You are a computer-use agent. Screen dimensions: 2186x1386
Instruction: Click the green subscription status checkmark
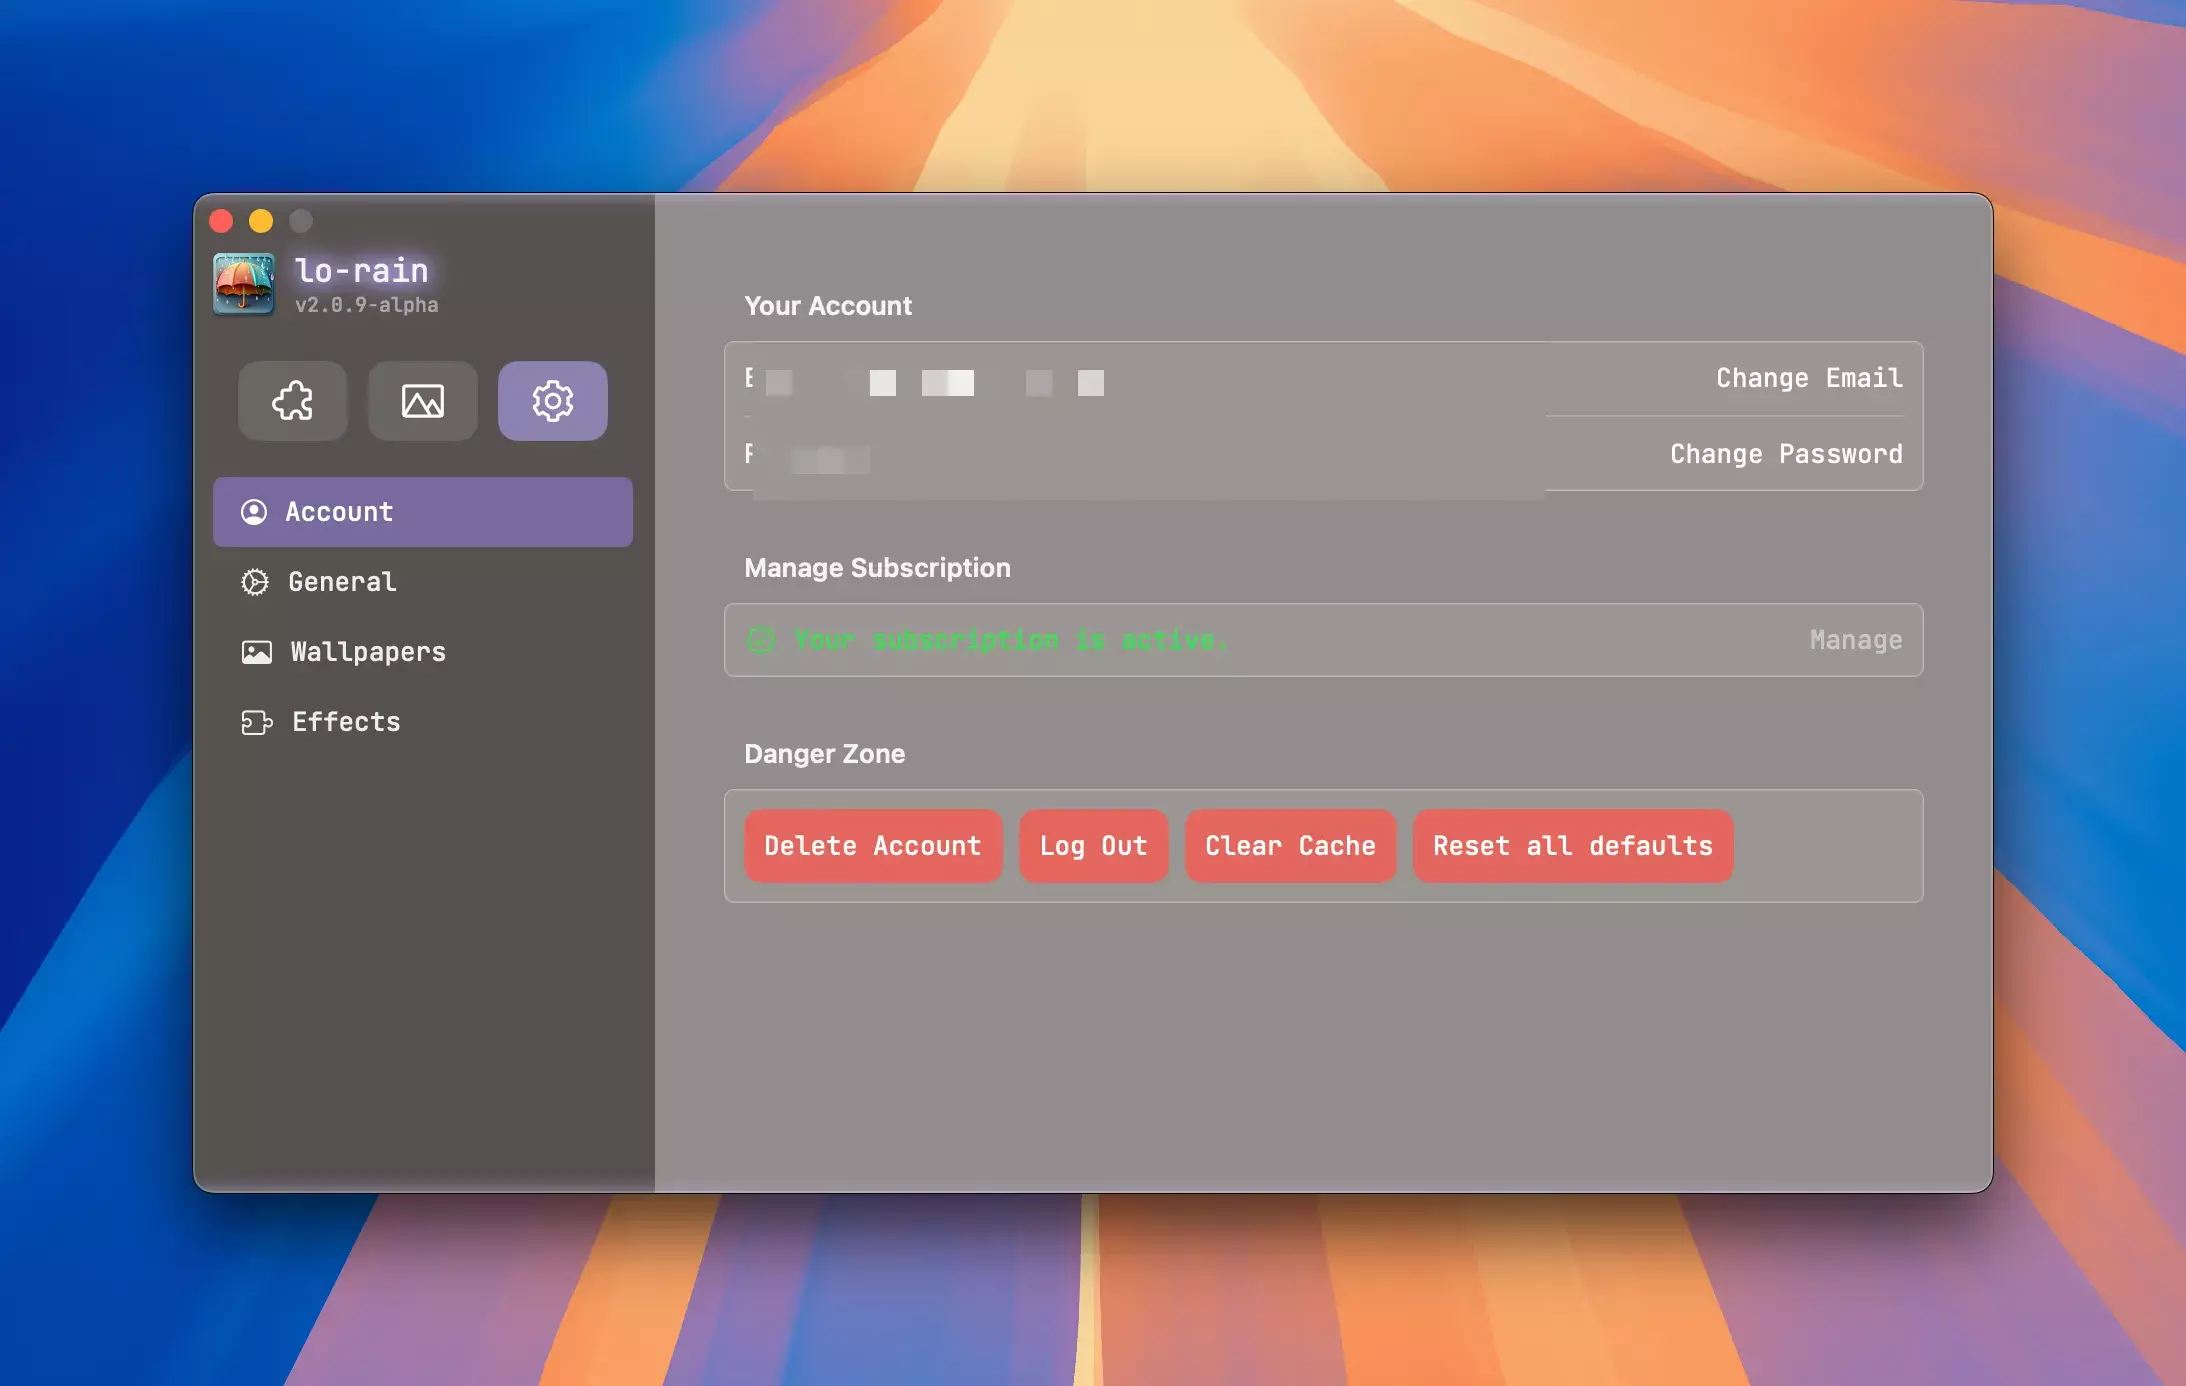(x=761, y=640)
